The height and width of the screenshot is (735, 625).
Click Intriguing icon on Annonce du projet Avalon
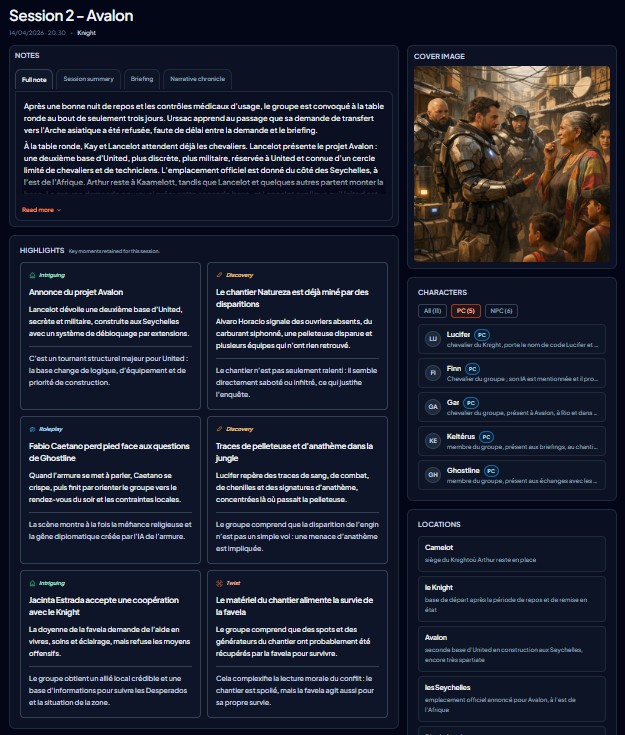[33, 274]
